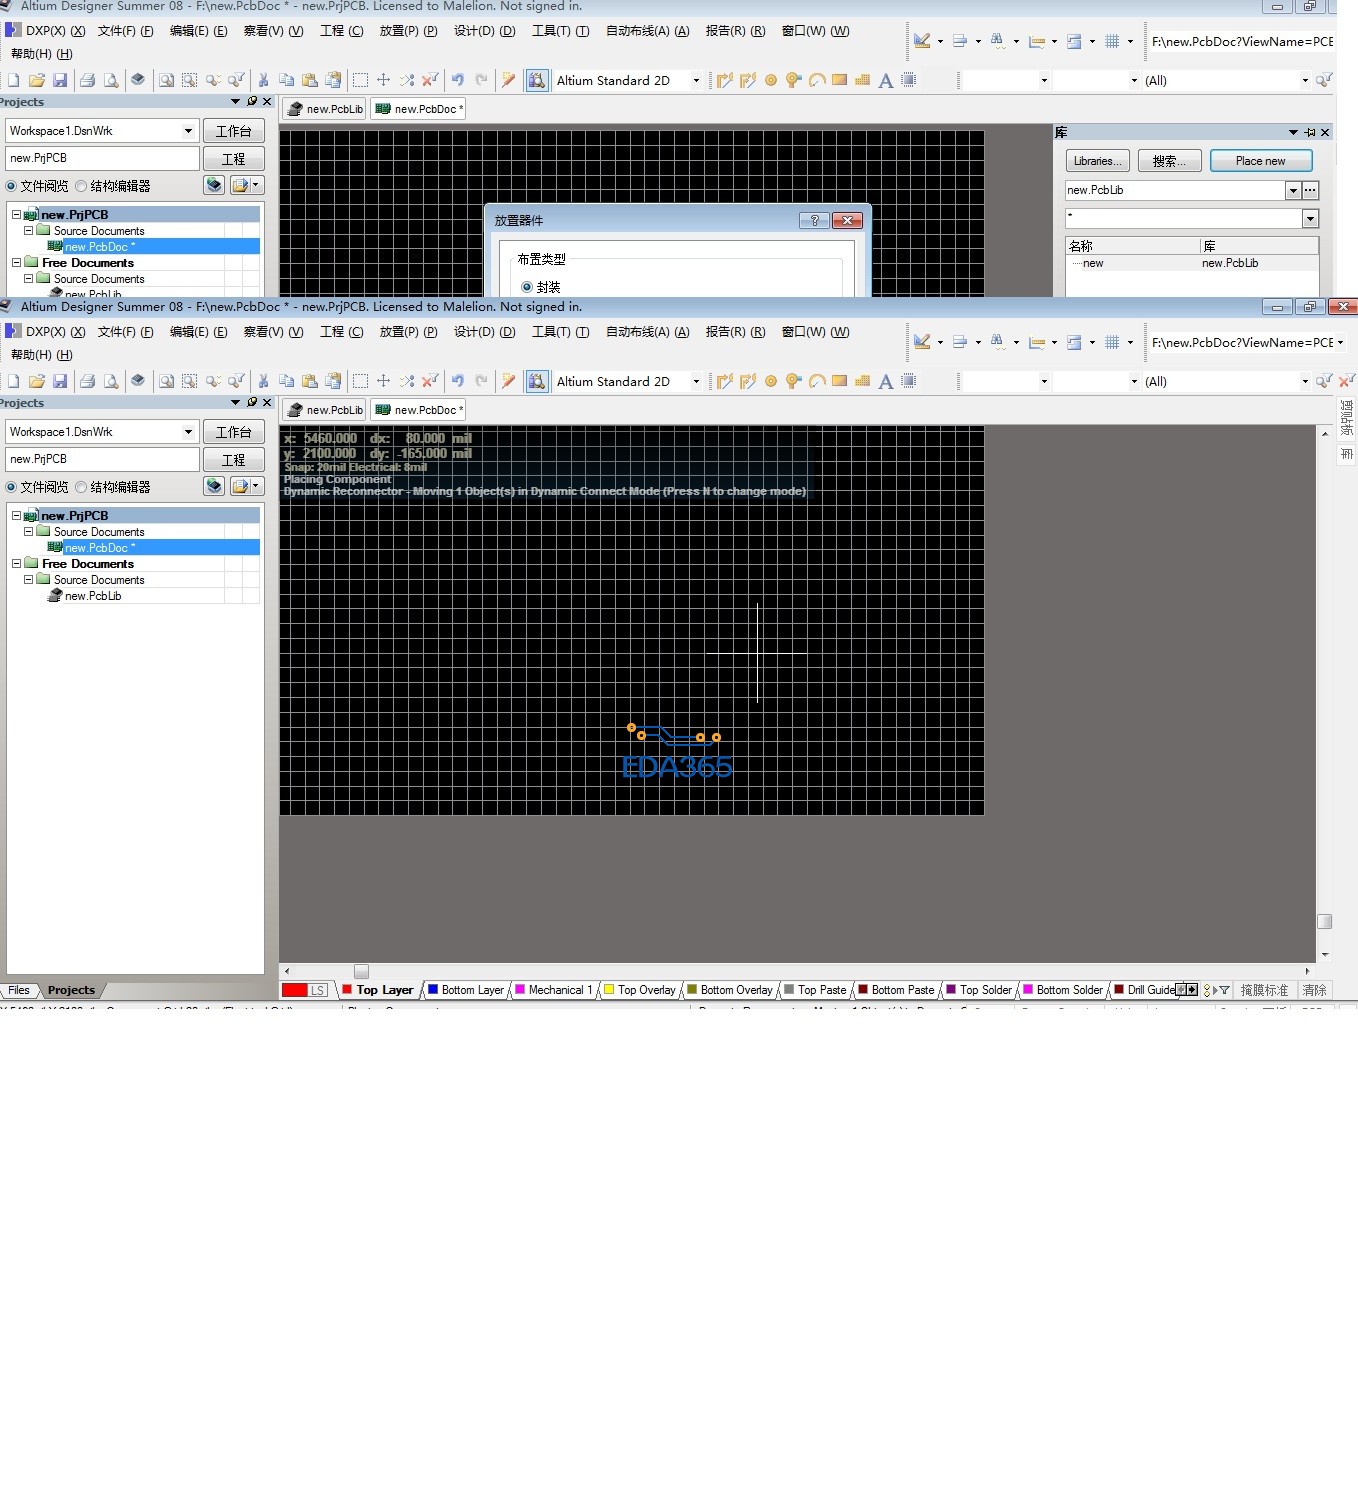Select 文件阅览 radio button in front window Projects panel

pos(12,487)
